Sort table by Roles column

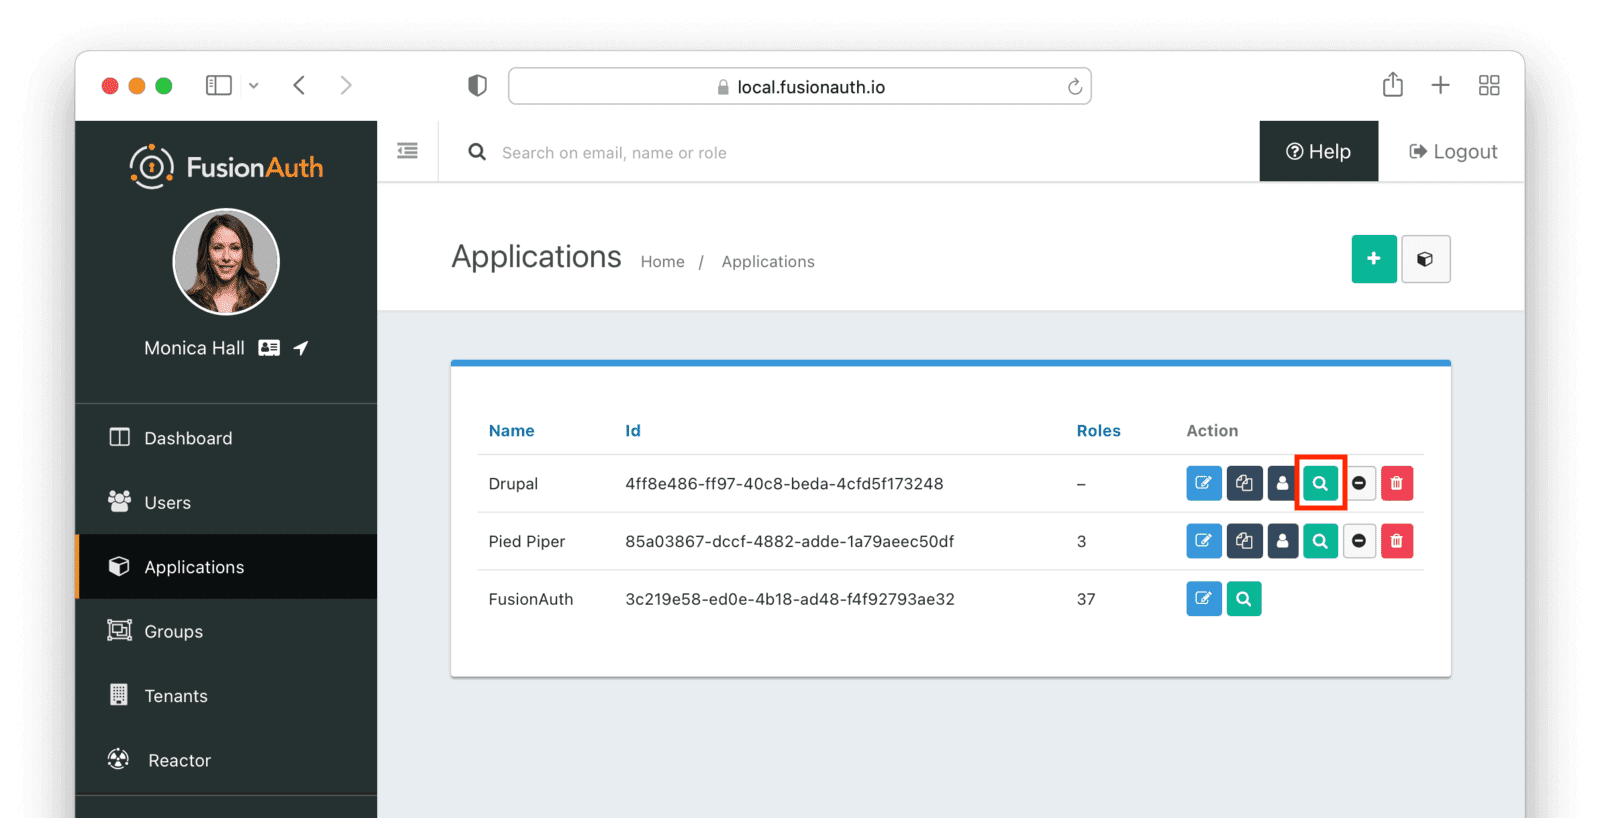[x=1098, y=431]
